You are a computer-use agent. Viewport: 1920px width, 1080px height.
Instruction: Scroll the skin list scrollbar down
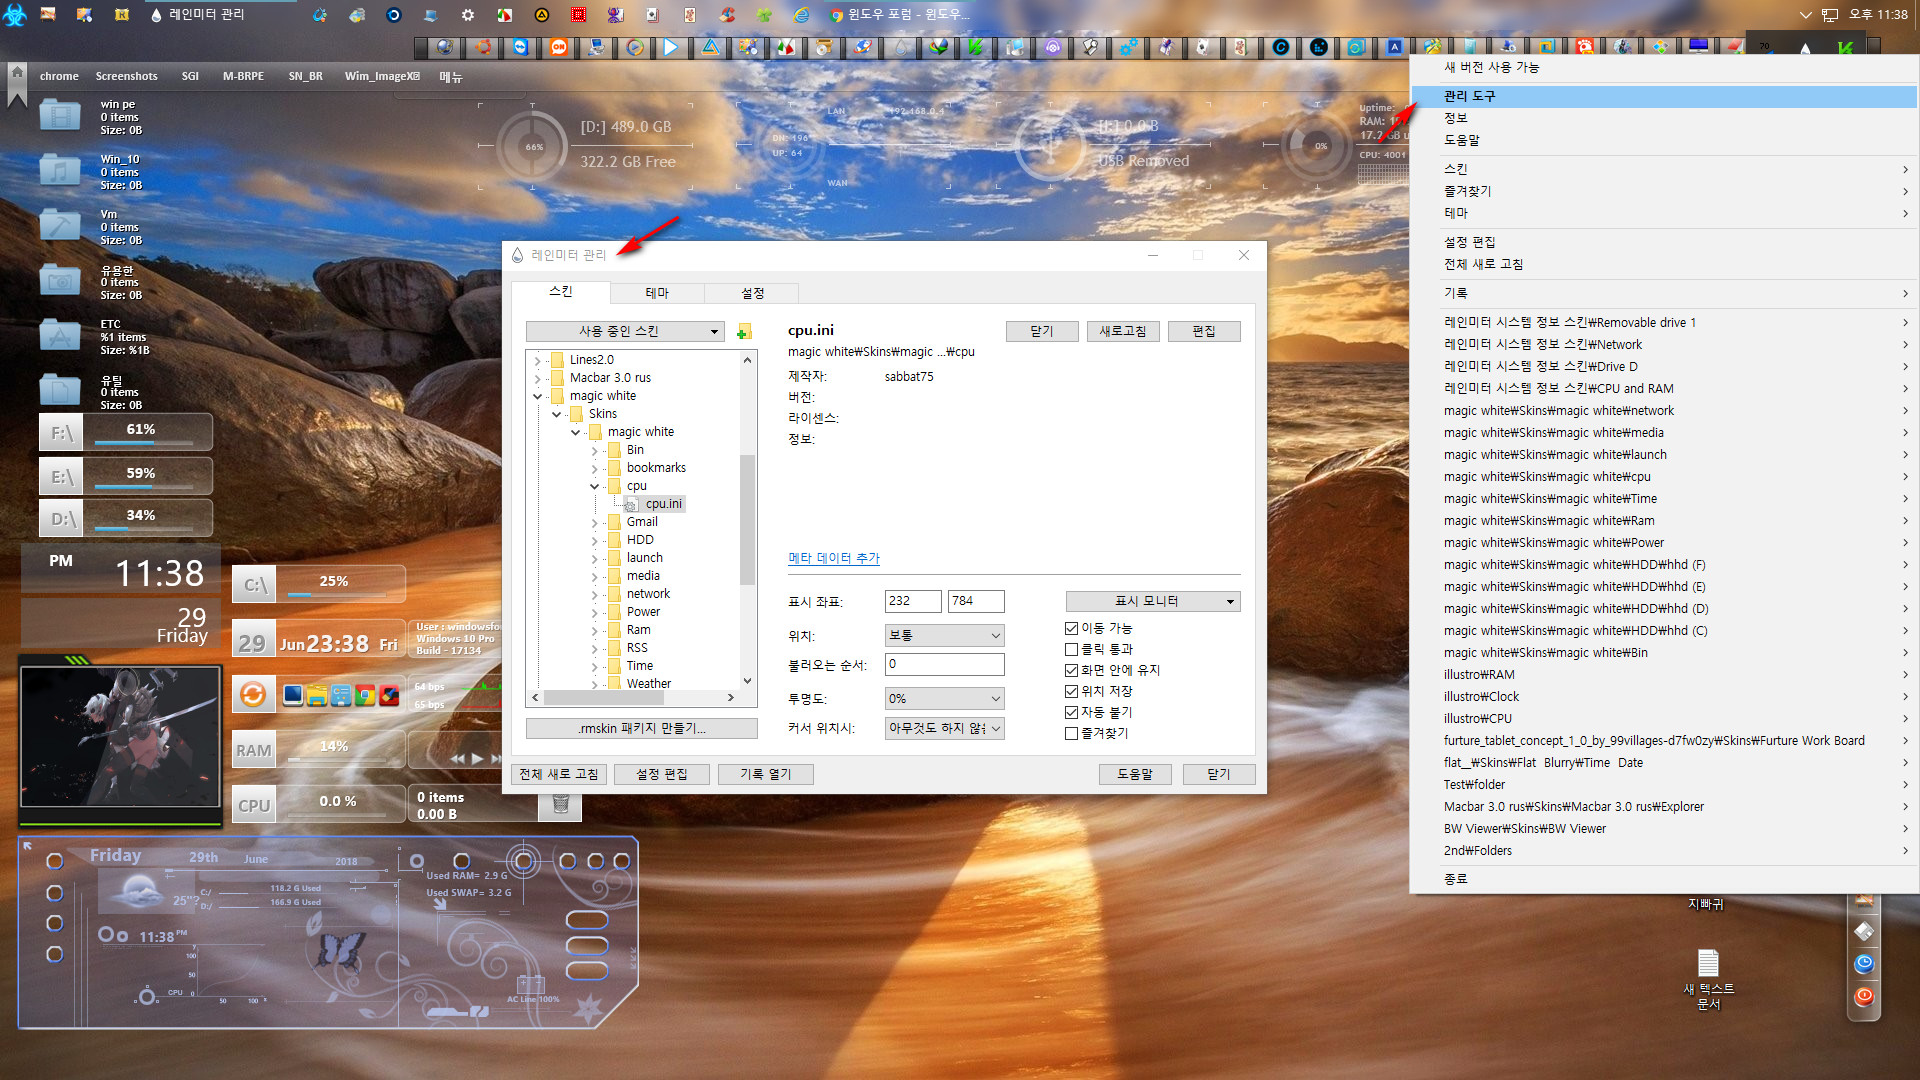[x=748, y=686]
